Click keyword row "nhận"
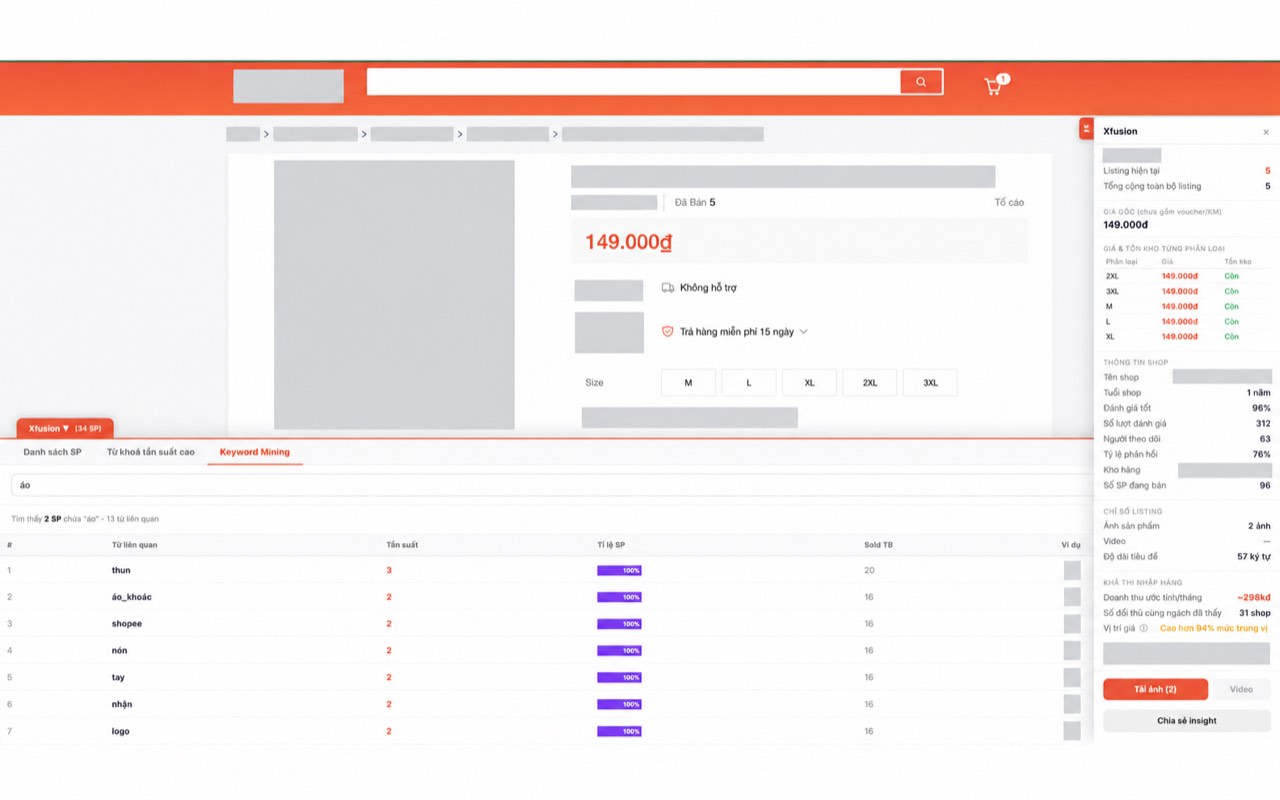The image size is (1280, 800). click(x=546, y=704)
